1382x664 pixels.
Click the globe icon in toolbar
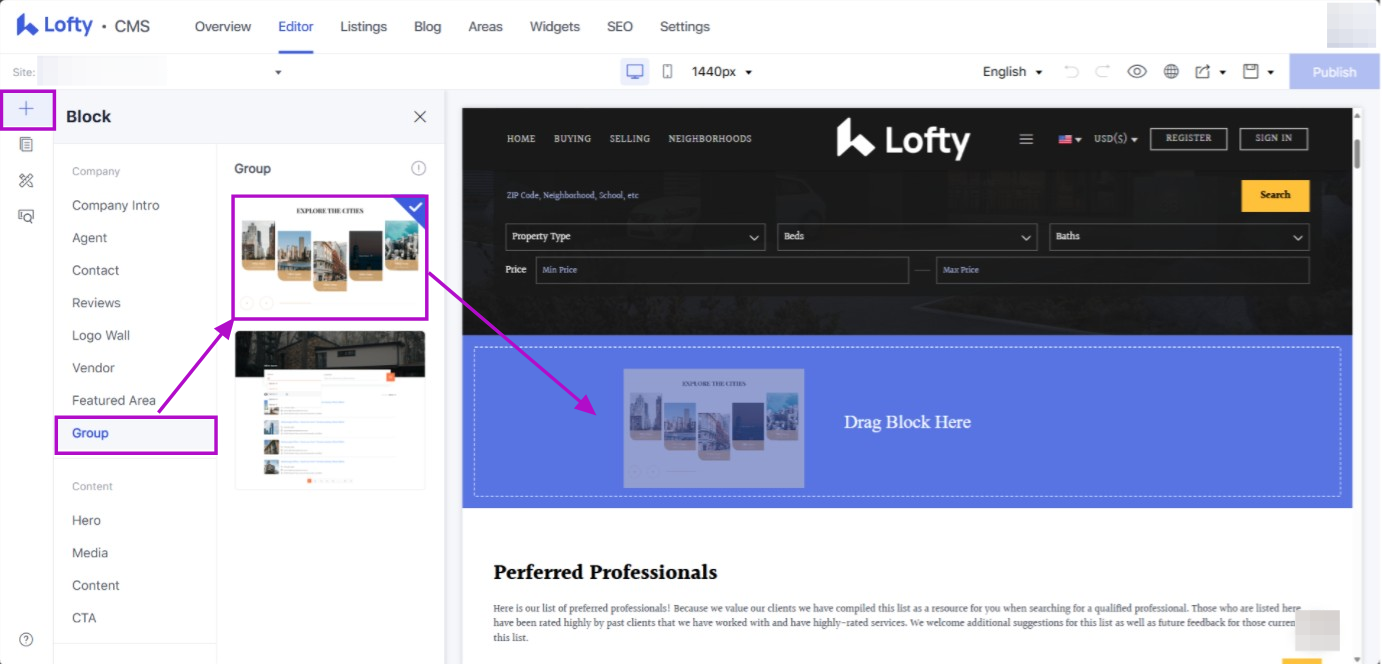(x=1171, y=72)
